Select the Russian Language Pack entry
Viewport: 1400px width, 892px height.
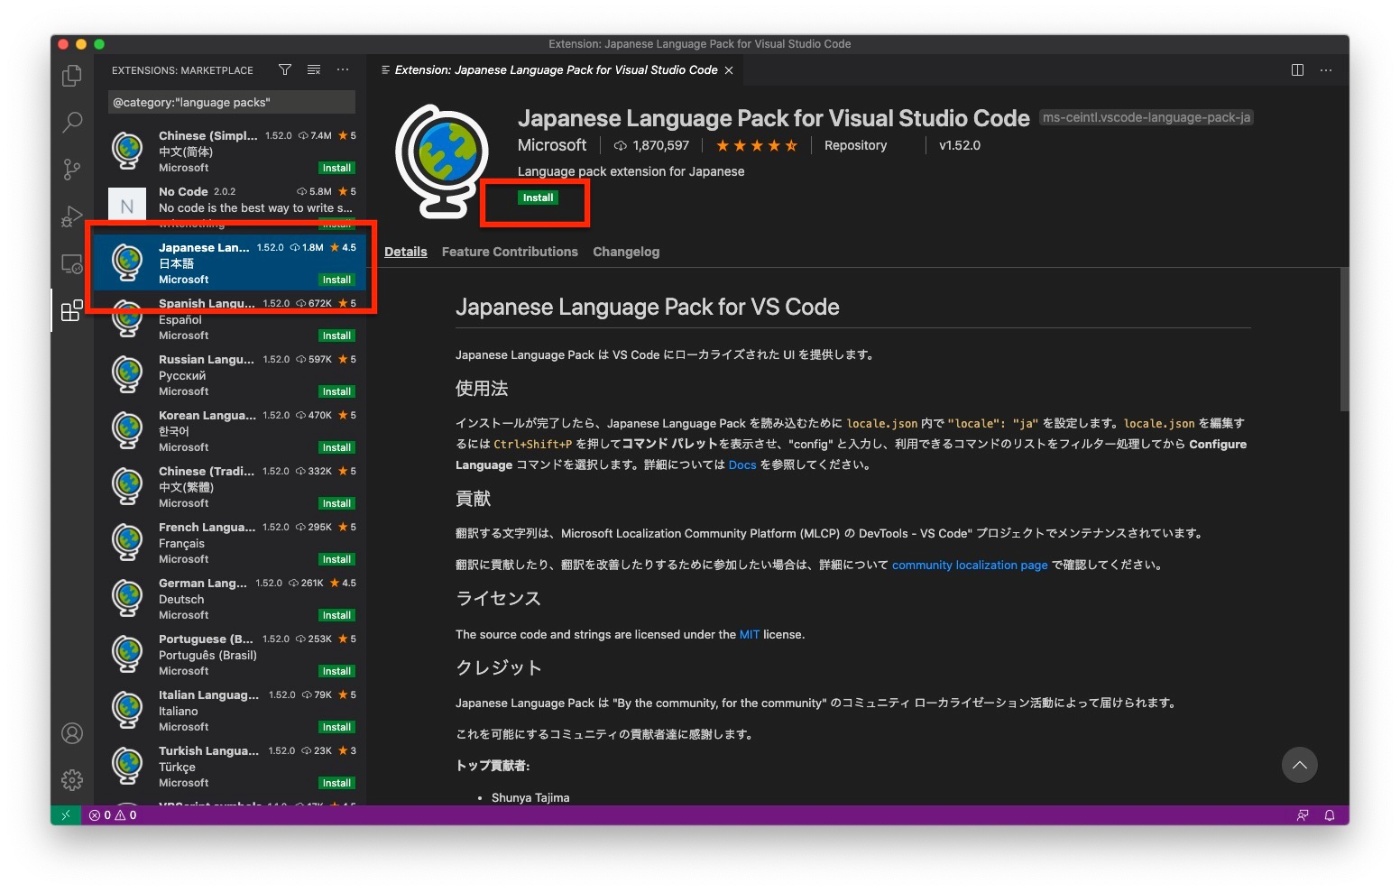(231, 375)
